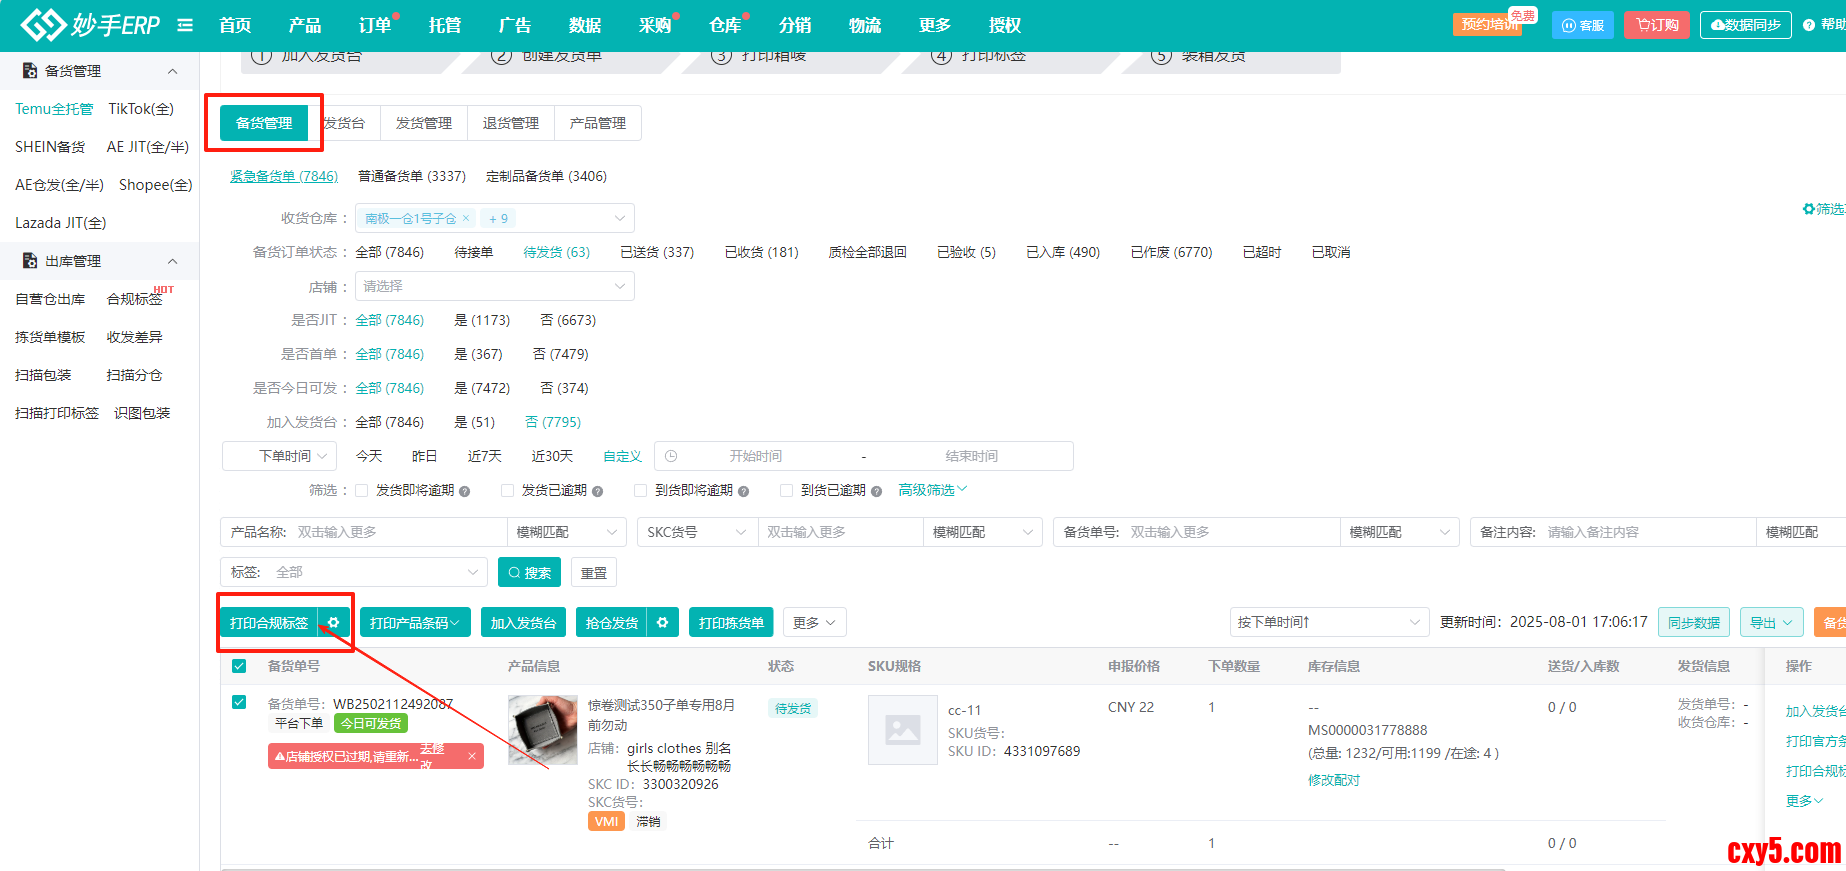Click the 客服 customer service icon button
Viewport: 1846px width, 871px height.
point(1582,25)
